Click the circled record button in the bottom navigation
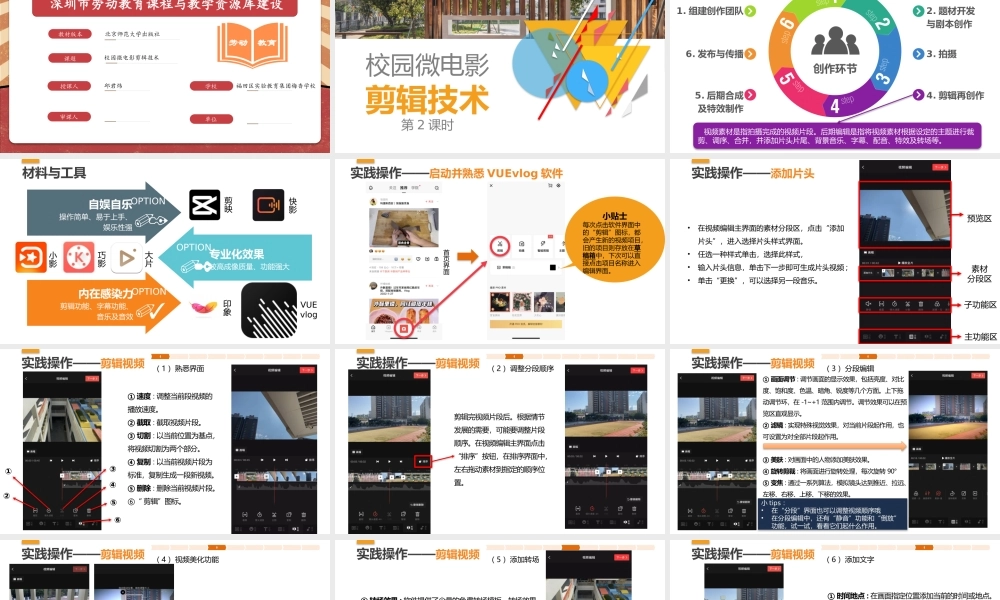1000x600 pixels. tap(404, 329)
